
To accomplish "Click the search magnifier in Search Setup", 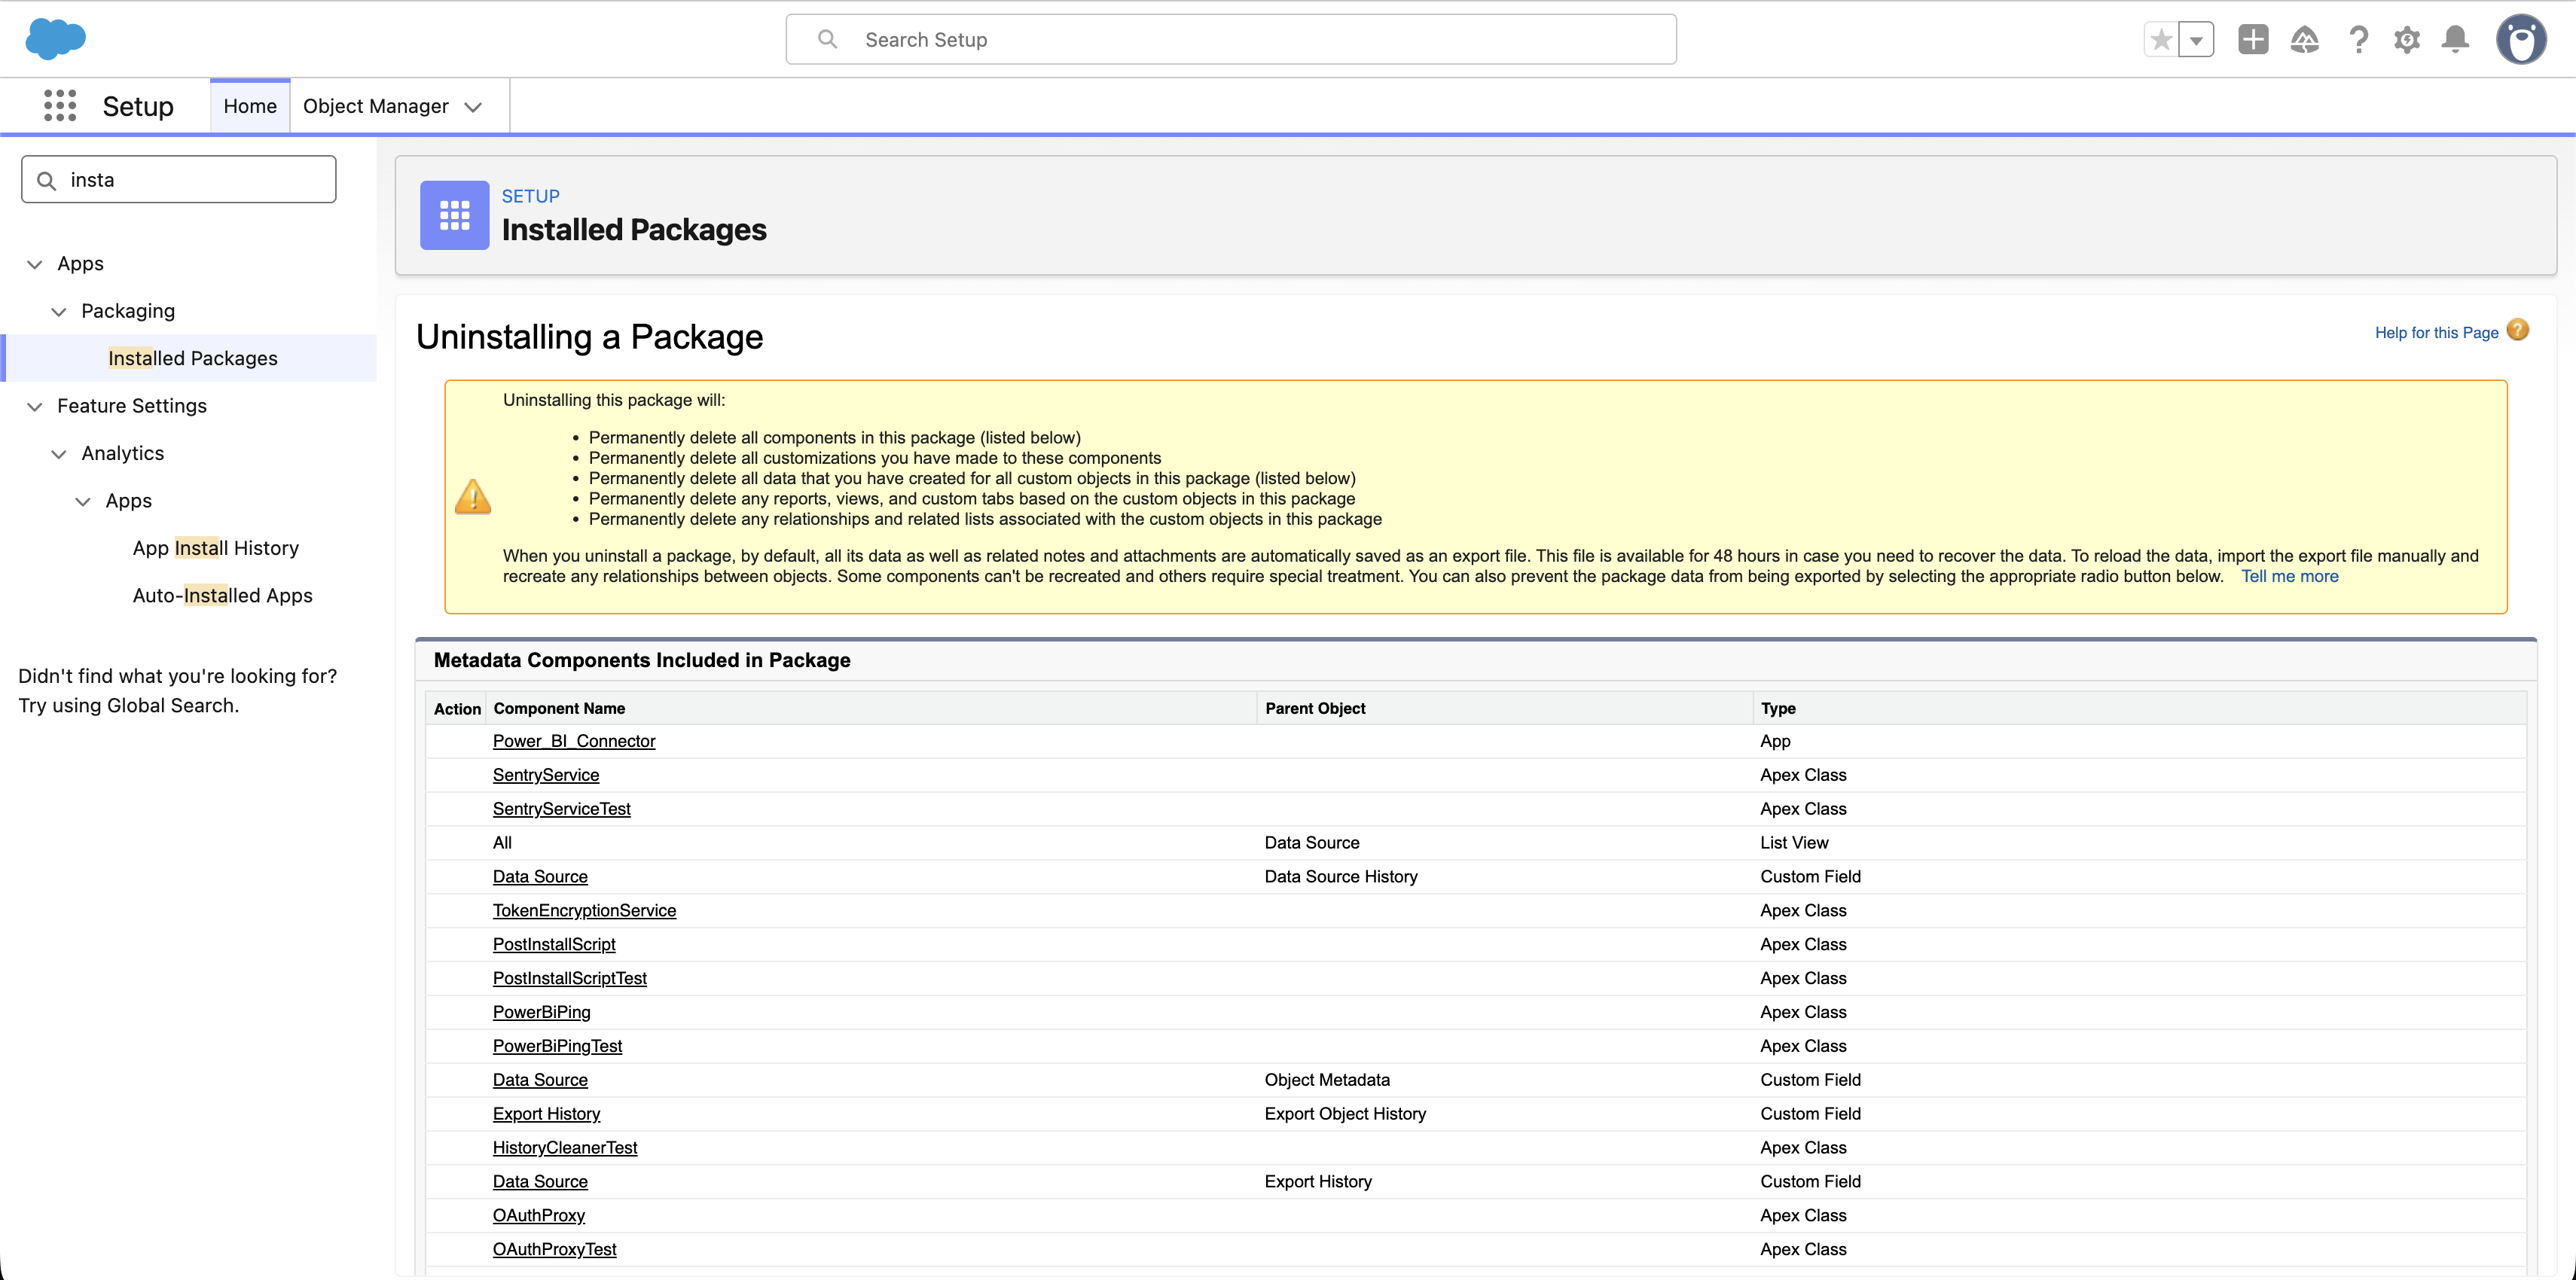I will tap(827, 39).
